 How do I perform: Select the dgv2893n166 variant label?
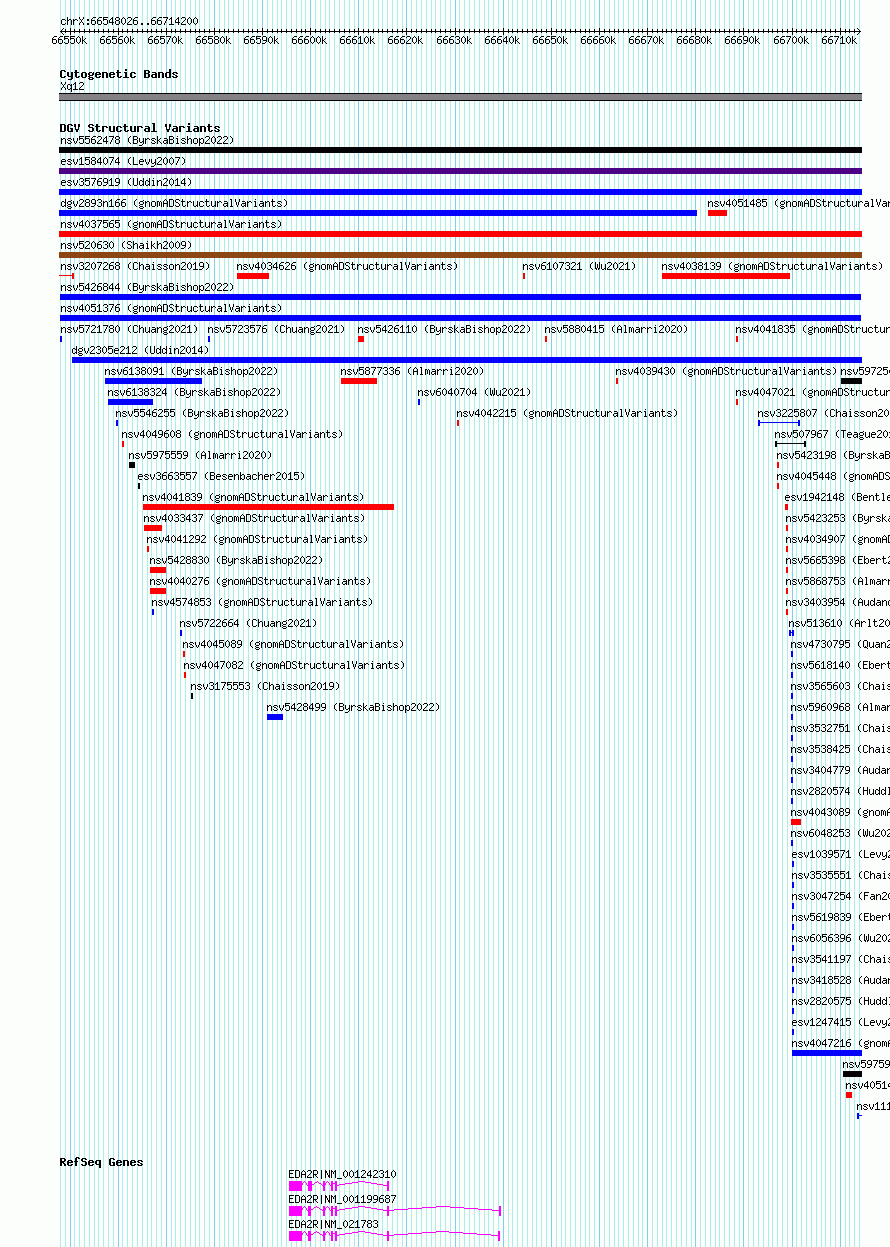[x=174, y=203]
